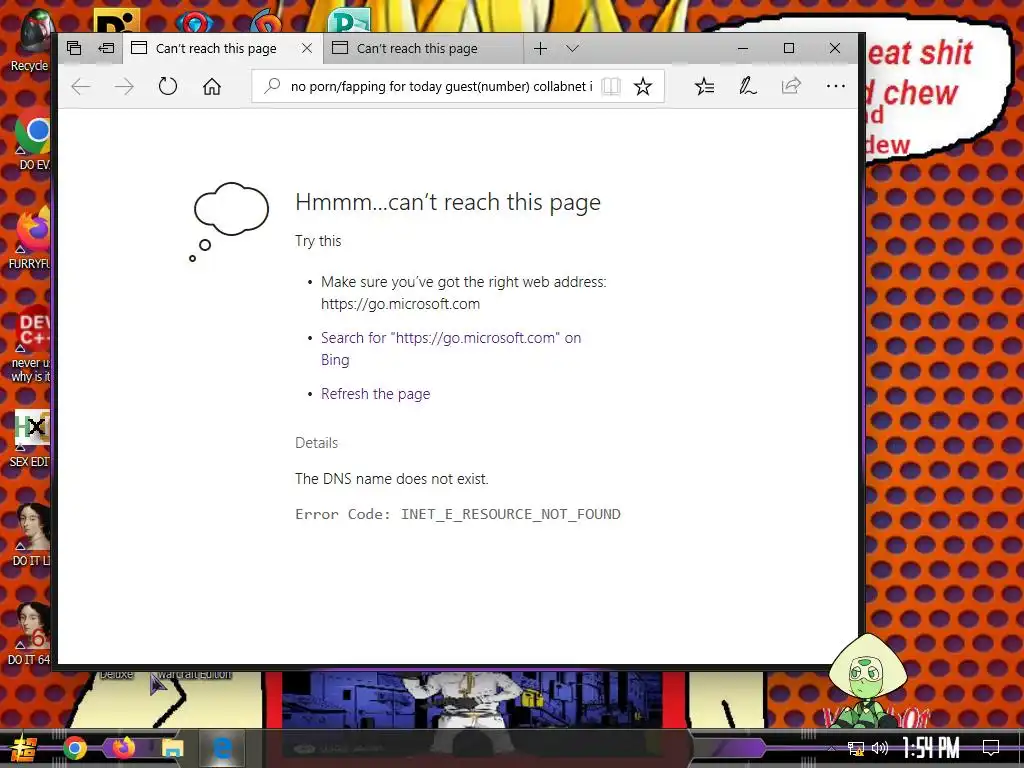The image size is (1024, 768).
Task: Go forward with the arrow button
Action: [124, 86]
